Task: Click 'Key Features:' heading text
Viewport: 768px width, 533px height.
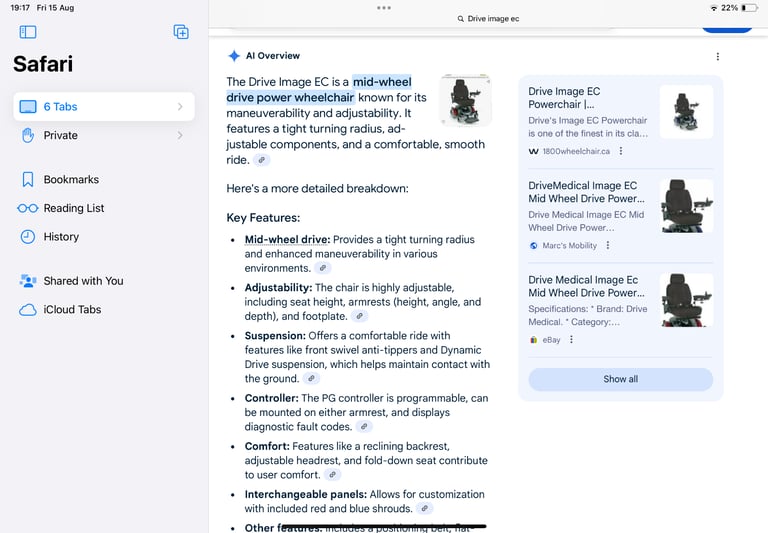Action: coord(263,218)
